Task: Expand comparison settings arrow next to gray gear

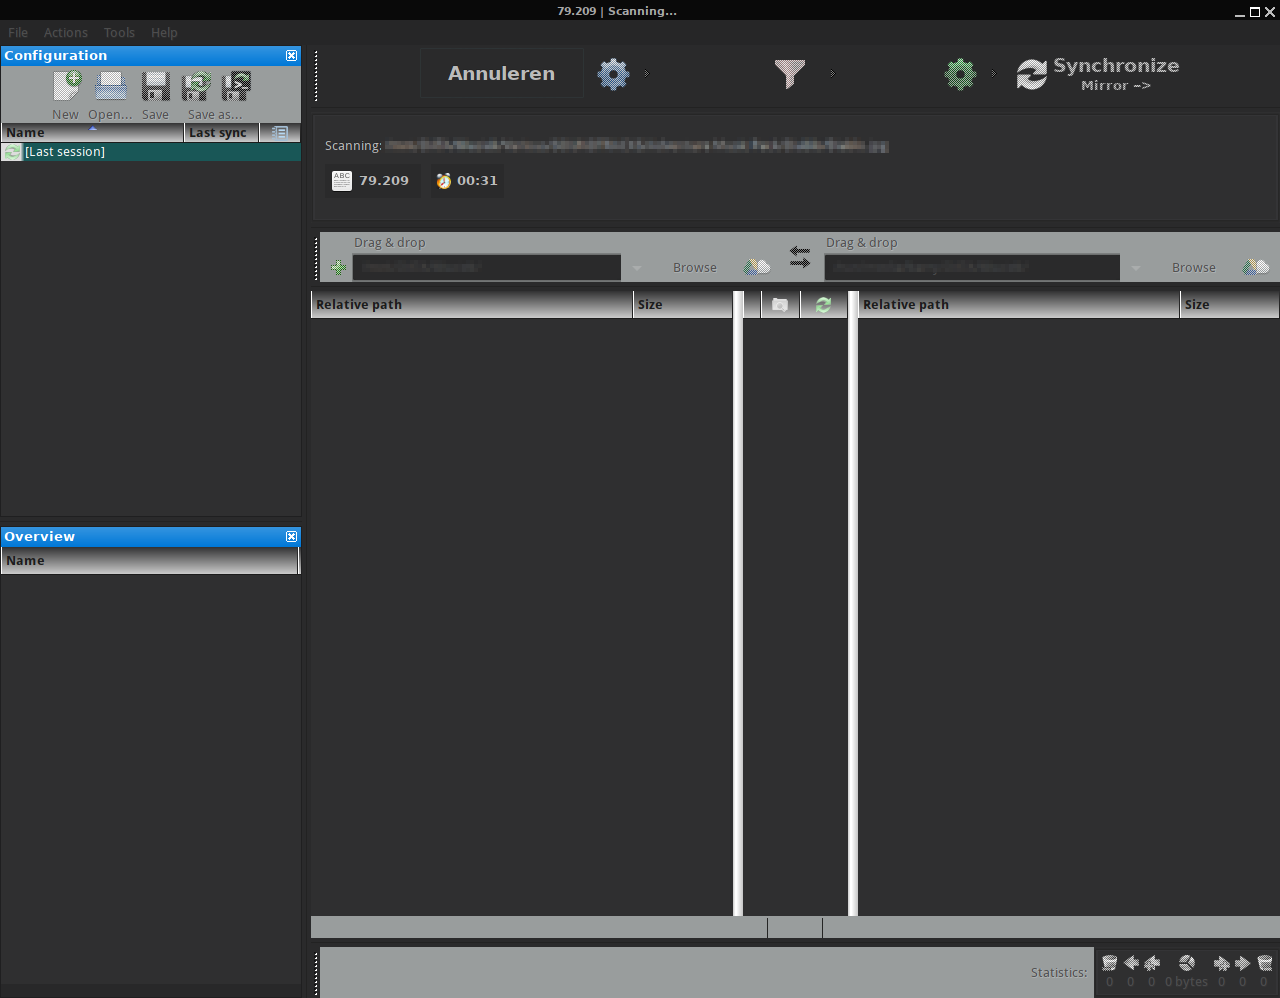Action: [647, 73]
